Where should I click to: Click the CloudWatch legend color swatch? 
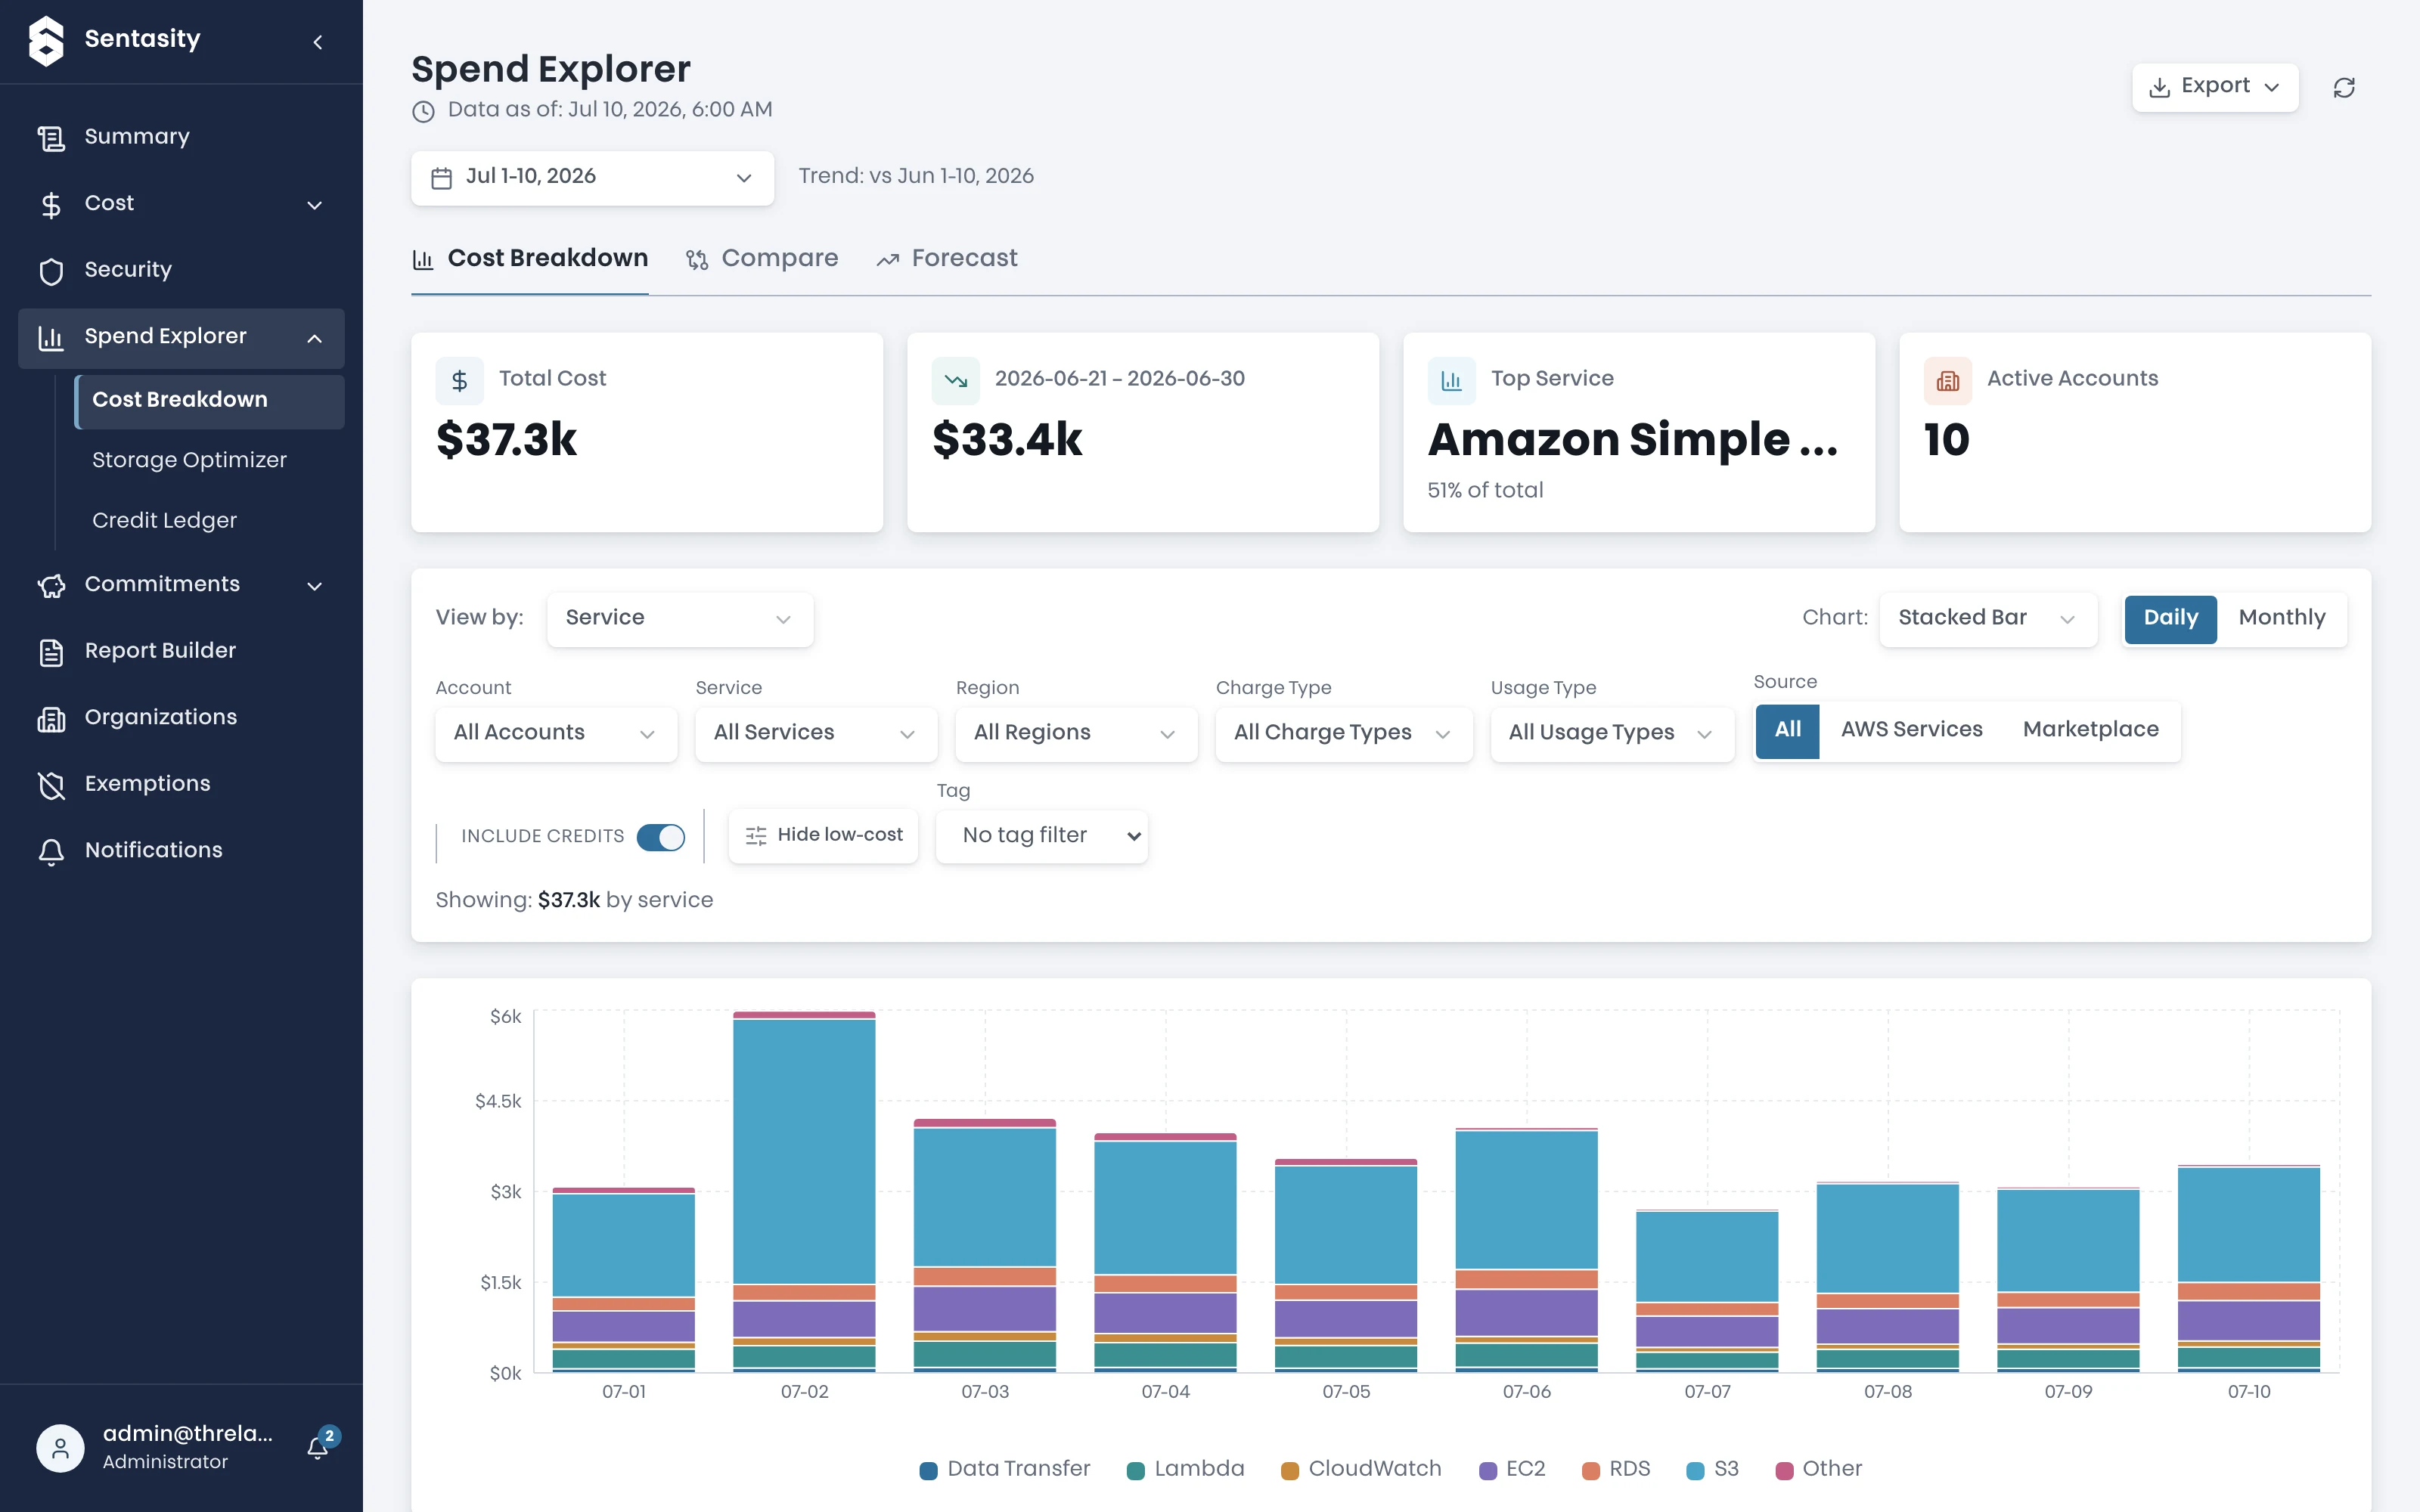[1290, 1471]
